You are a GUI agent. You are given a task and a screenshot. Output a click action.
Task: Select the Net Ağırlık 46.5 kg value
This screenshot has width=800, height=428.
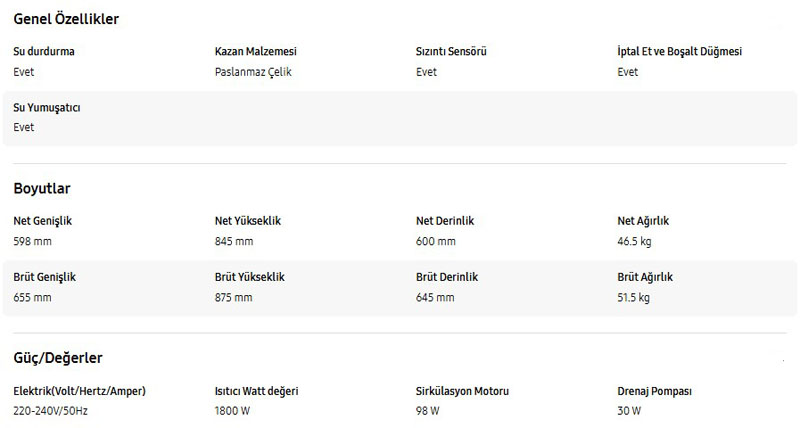coord(634,241)
